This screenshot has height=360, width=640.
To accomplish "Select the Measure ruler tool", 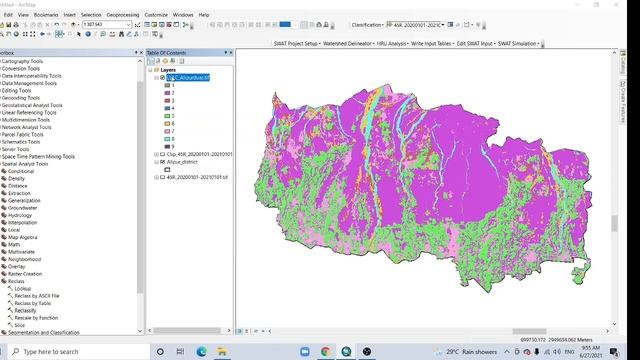I will [112, 34].
